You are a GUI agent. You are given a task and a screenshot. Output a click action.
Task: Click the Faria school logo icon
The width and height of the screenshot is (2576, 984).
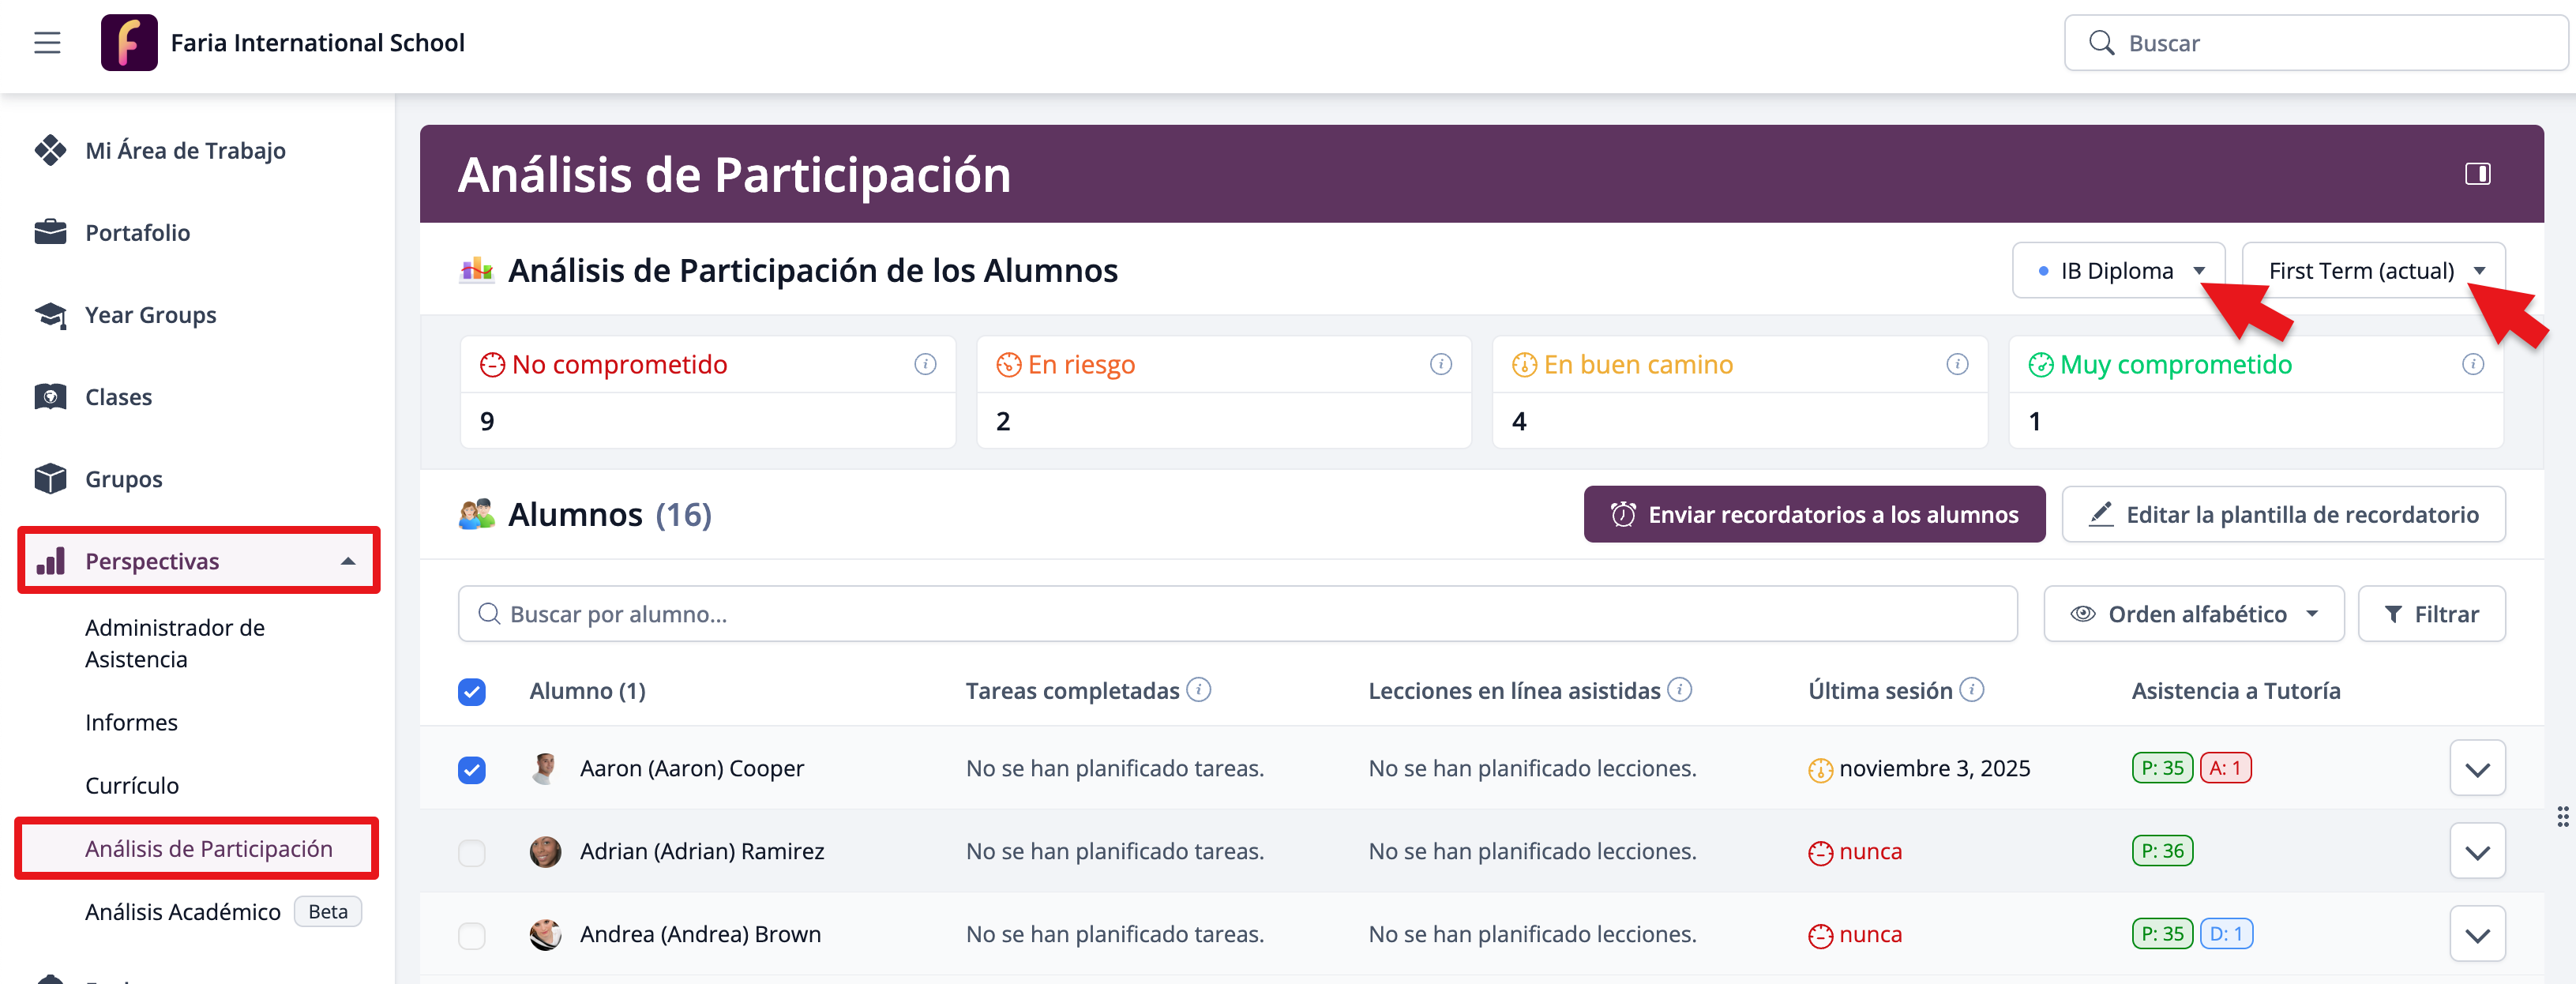click(129, 43)
